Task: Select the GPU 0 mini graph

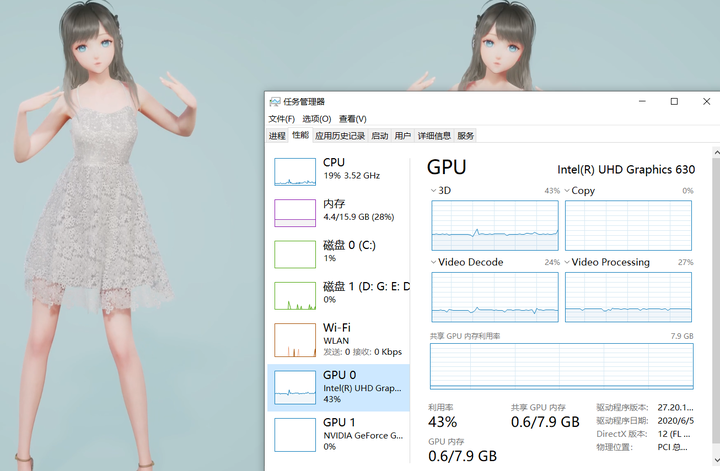Action: coord(295,387)
